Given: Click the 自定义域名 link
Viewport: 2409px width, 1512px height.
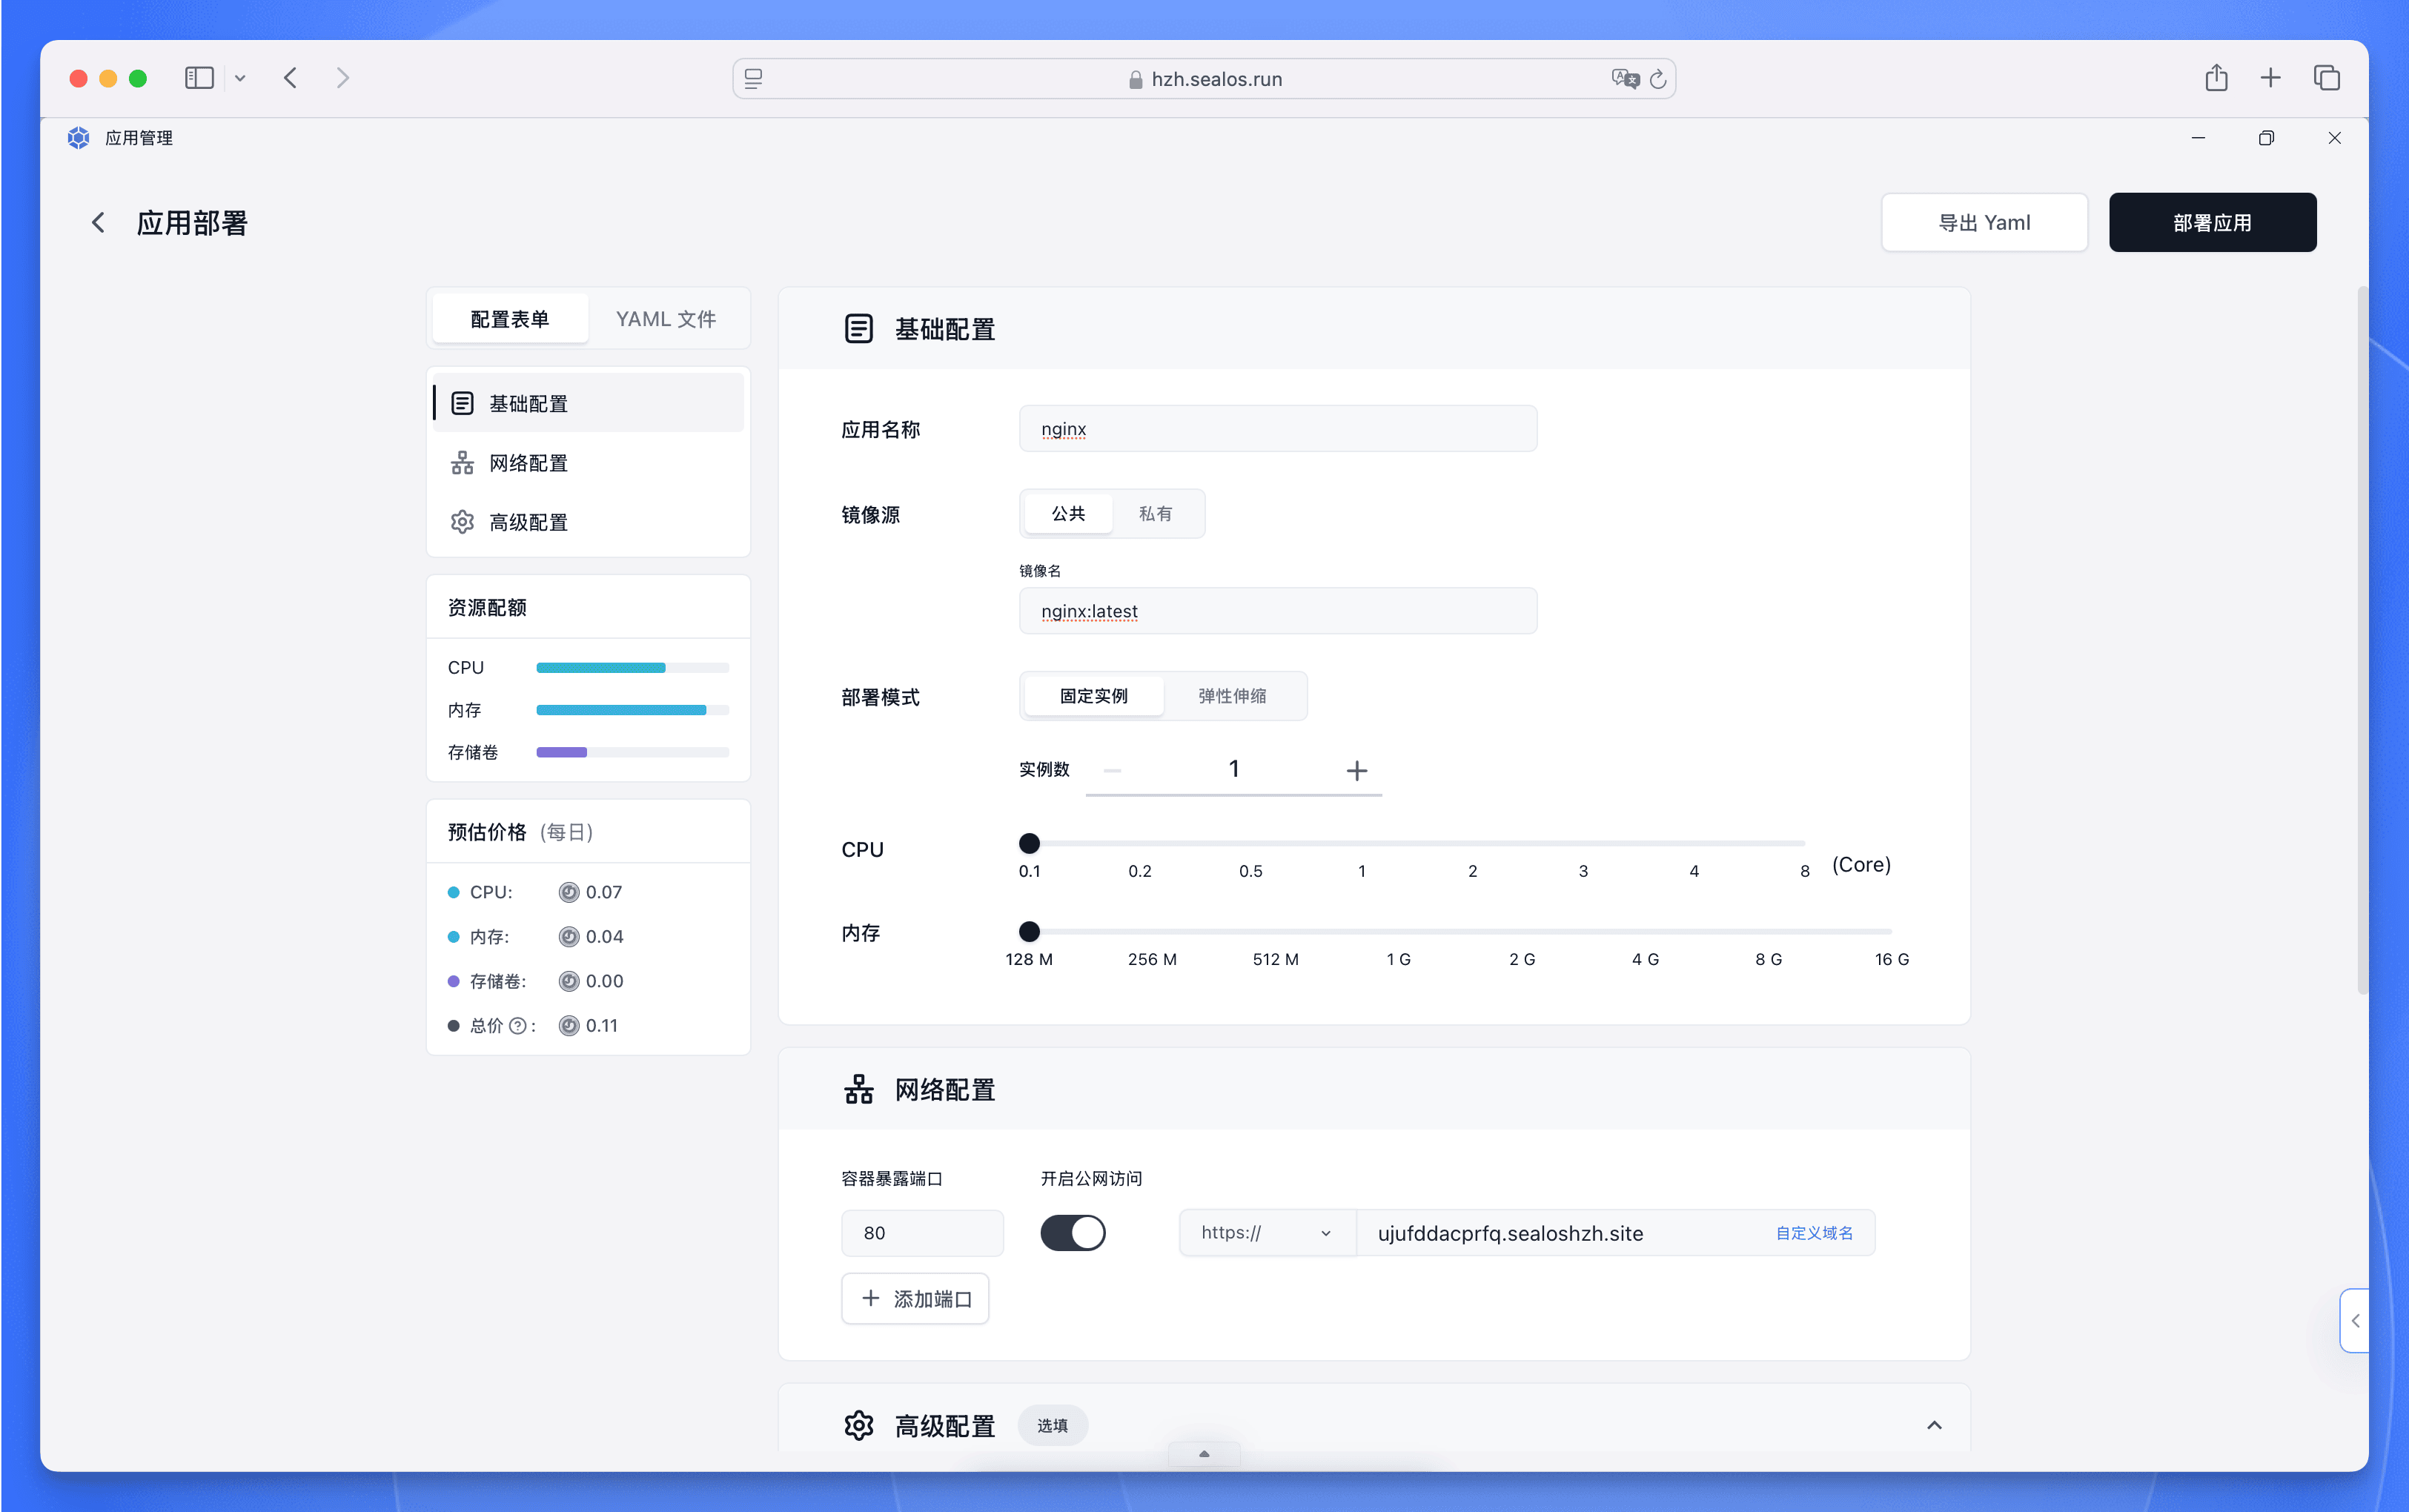Looking at the screenshot, I should pyautogui.click(x=1814, y=1233).
